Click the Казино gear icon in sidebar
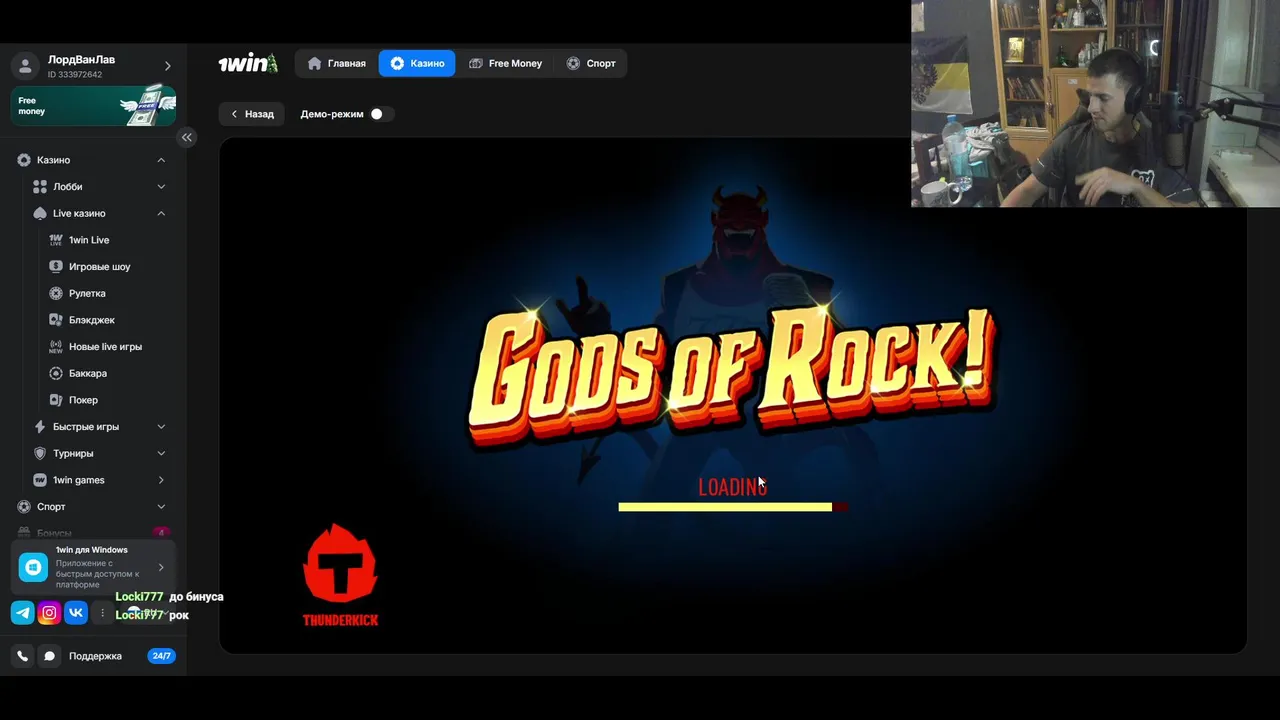The height and width of the screenshot is (720, 1280). pos(24,160)
